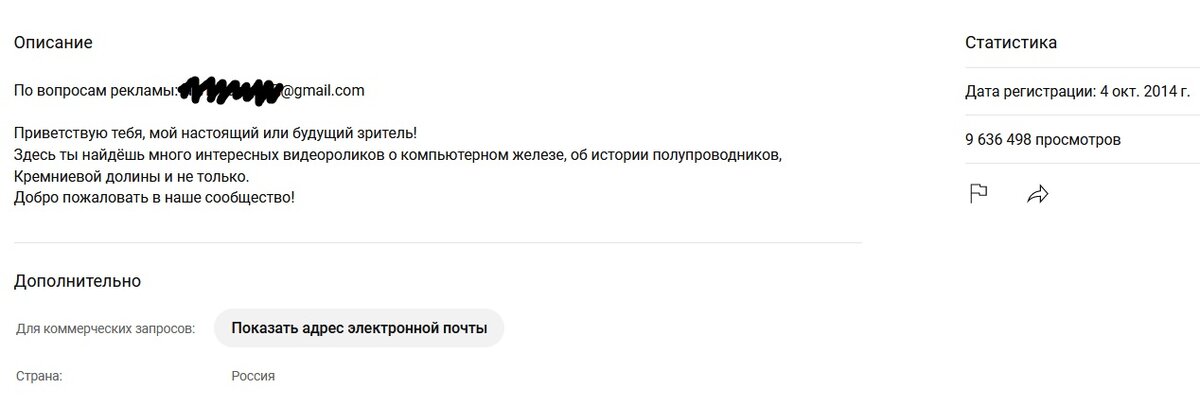Click the share arrow icon
The image size is (1200, 407).
(x=1037, y=195)
